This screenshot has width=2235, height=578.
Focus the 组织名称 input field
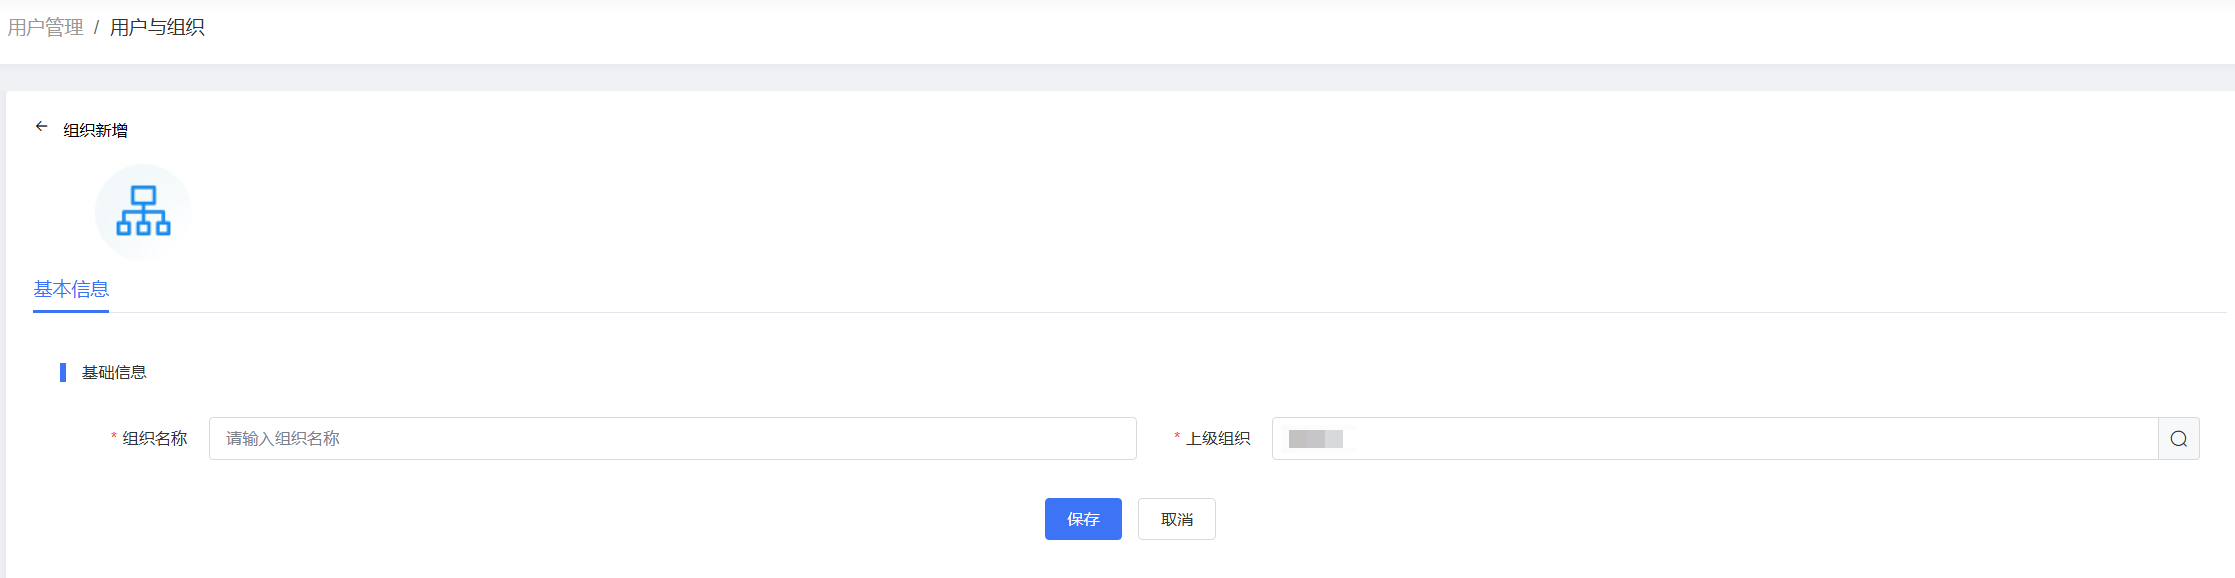672,439
